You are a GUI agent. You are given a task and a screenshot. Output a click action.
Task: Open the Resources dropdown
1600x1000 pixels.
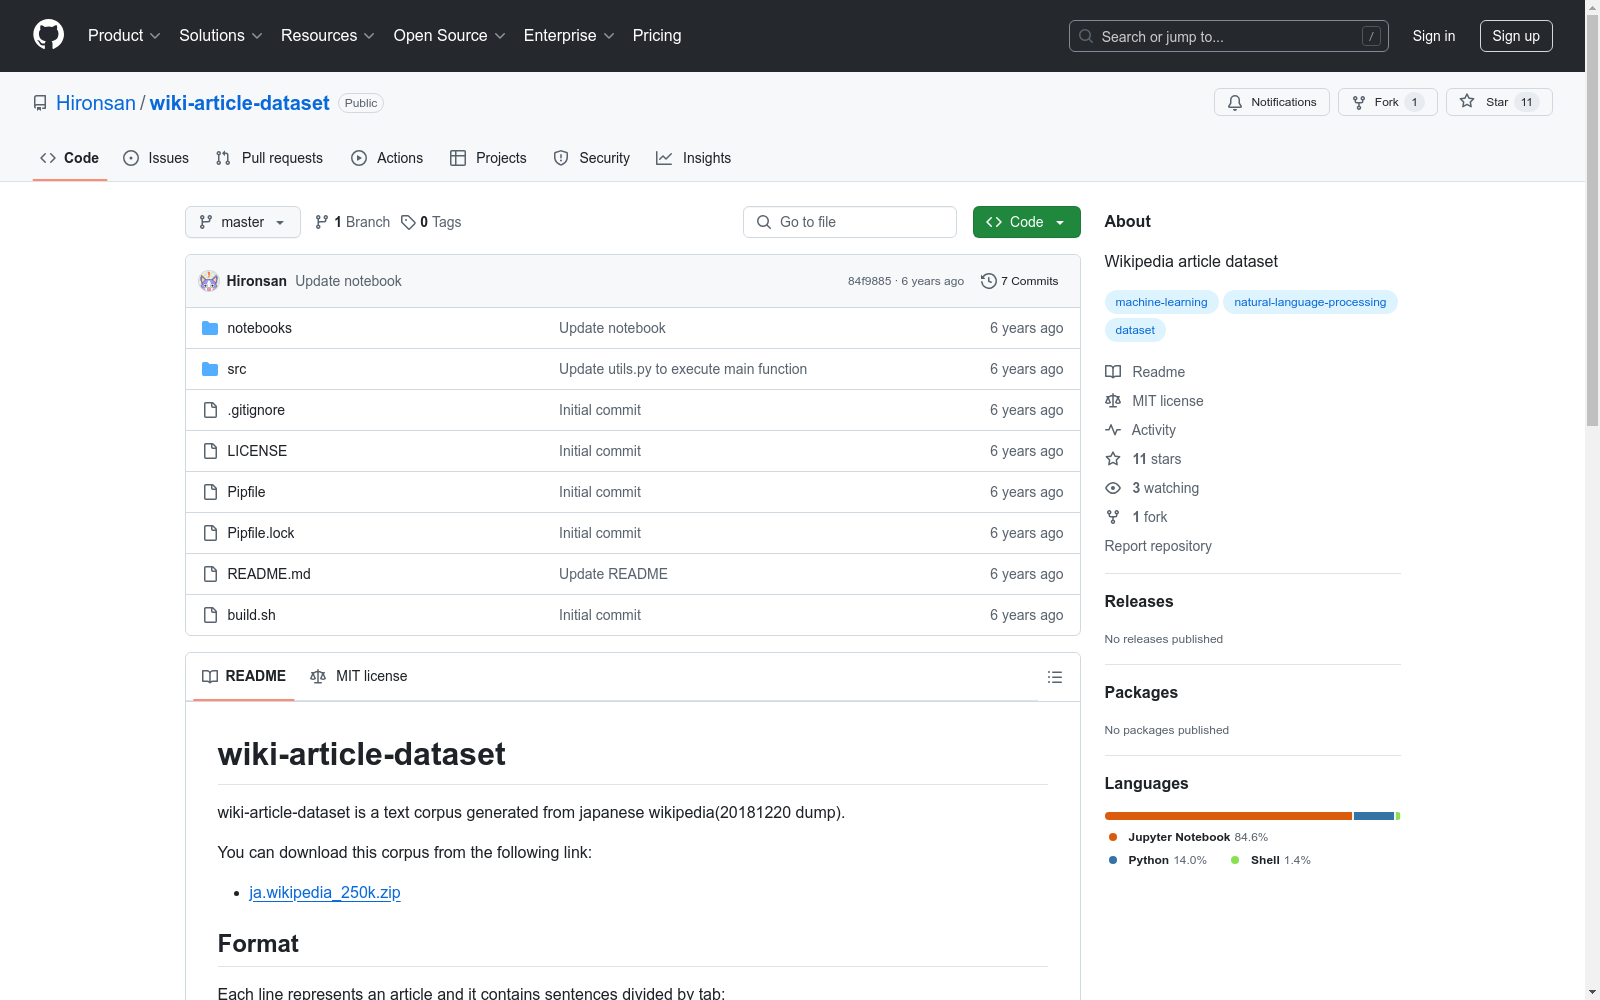coord(328,36)
